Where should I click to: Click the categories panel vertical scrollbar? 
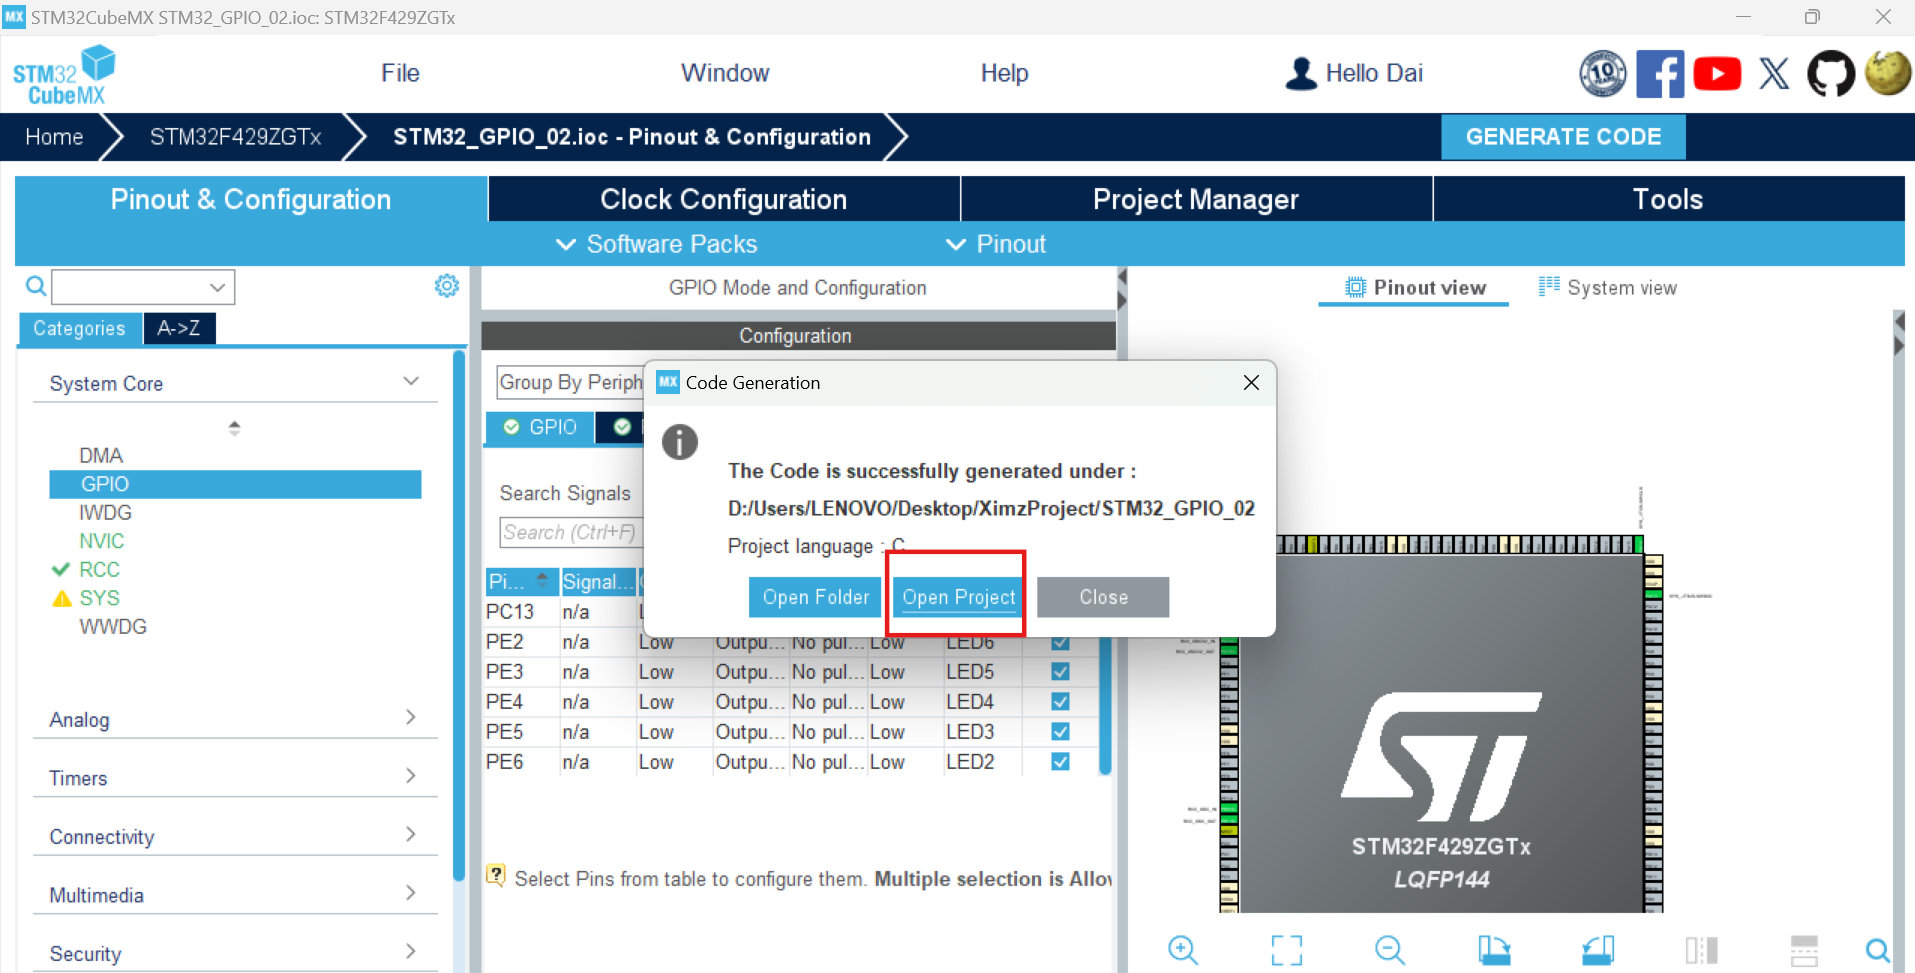[x=459, y=615]
